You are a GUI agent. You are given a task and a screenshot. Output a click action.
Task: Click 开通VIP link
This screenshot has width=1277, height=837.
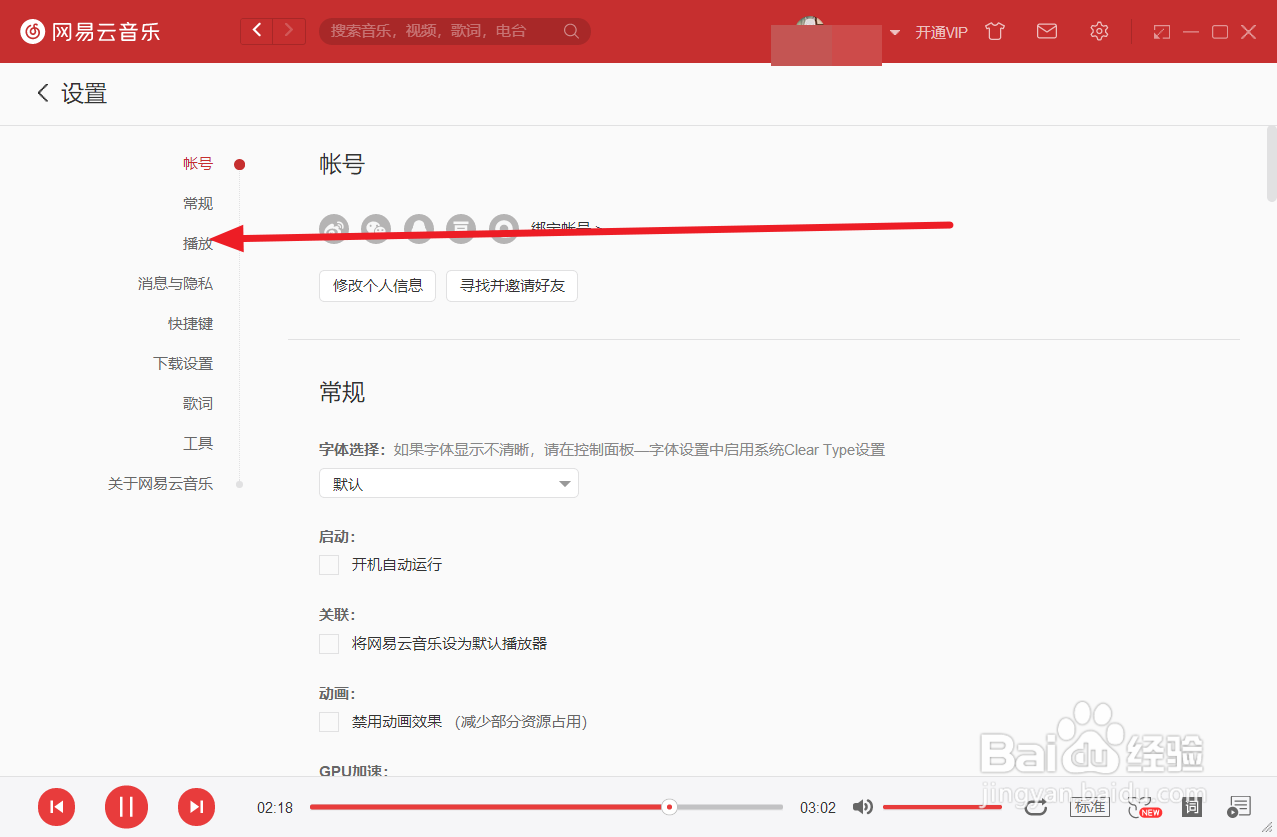(x=942, y=32)
